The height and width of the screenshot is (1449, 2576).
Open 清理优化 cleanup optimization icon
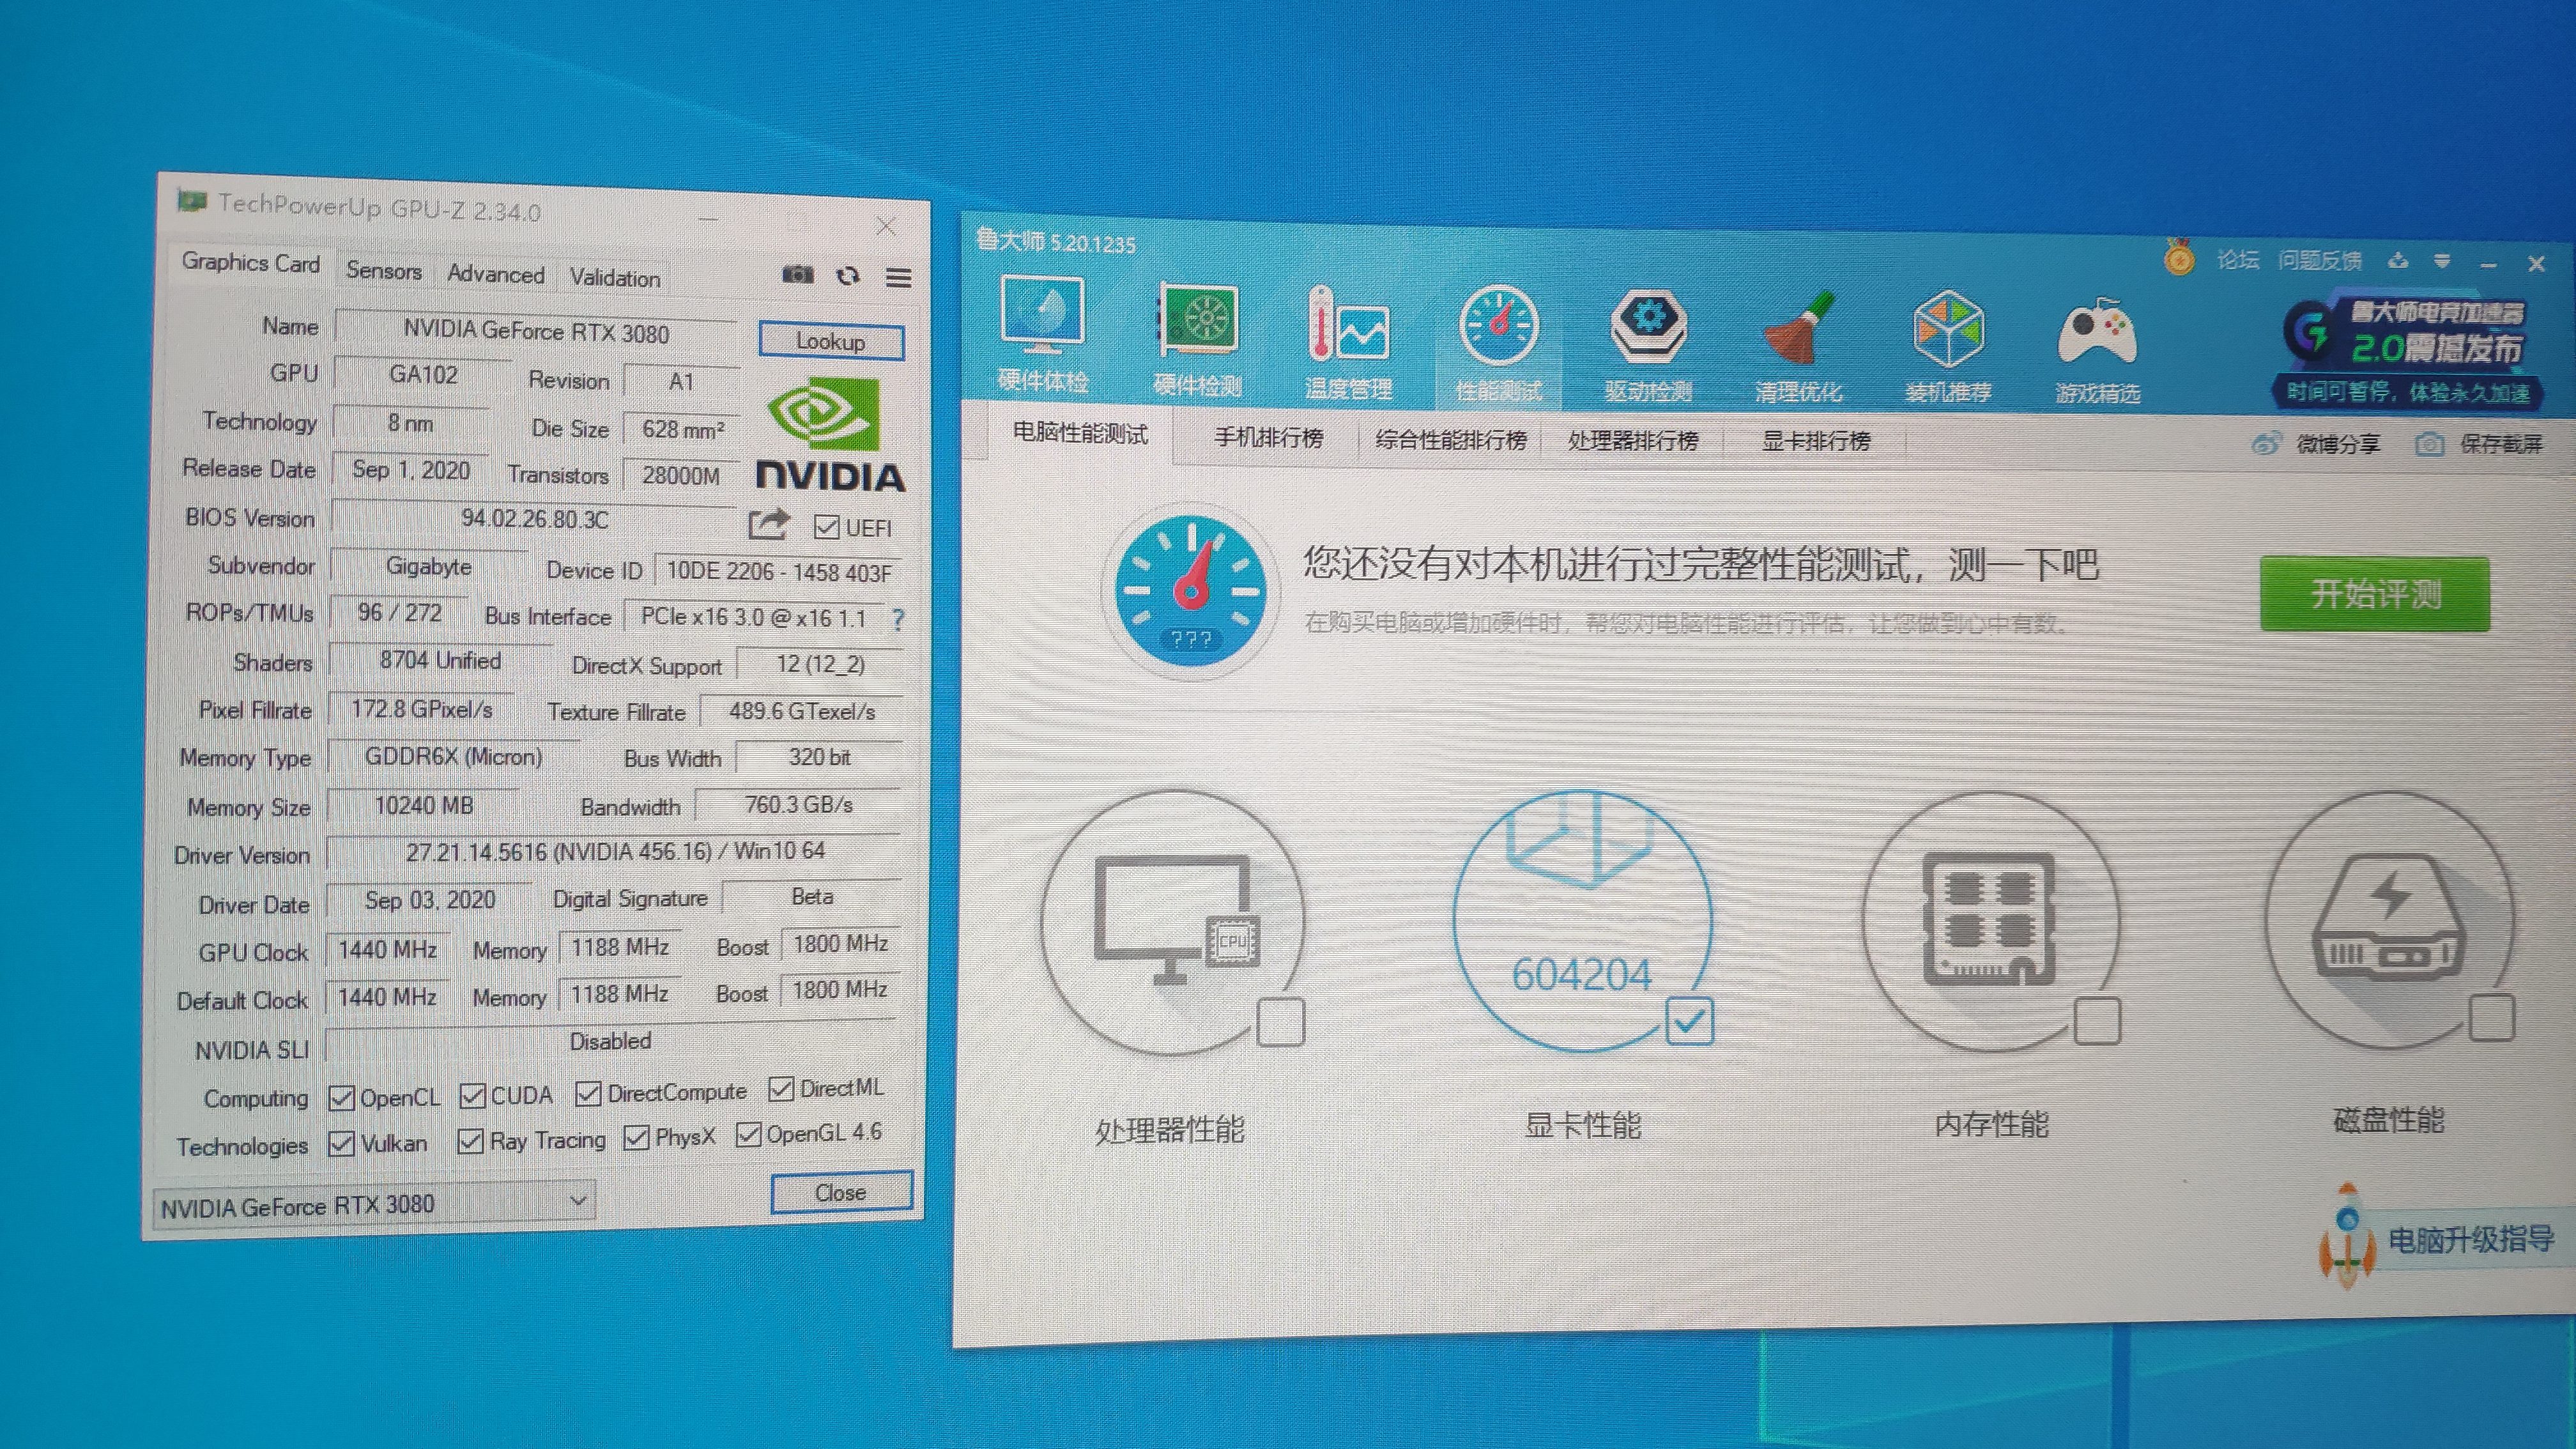coord(1798,348)
